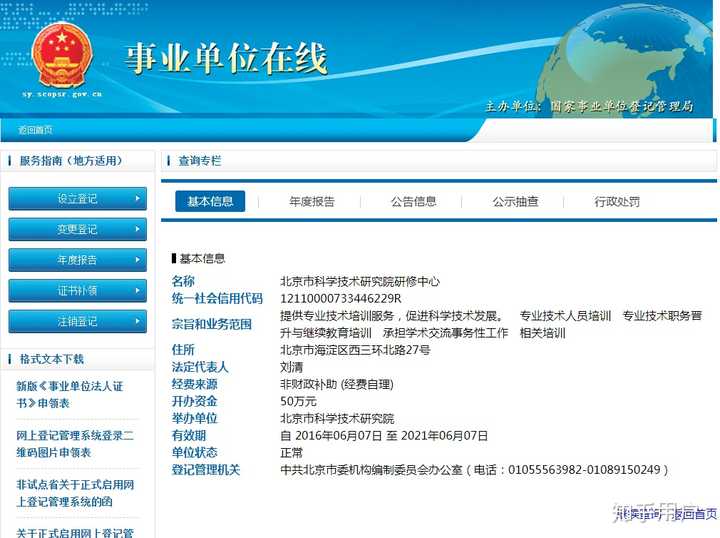Switch to the 年度报告 tab

(x=312, y=202)
